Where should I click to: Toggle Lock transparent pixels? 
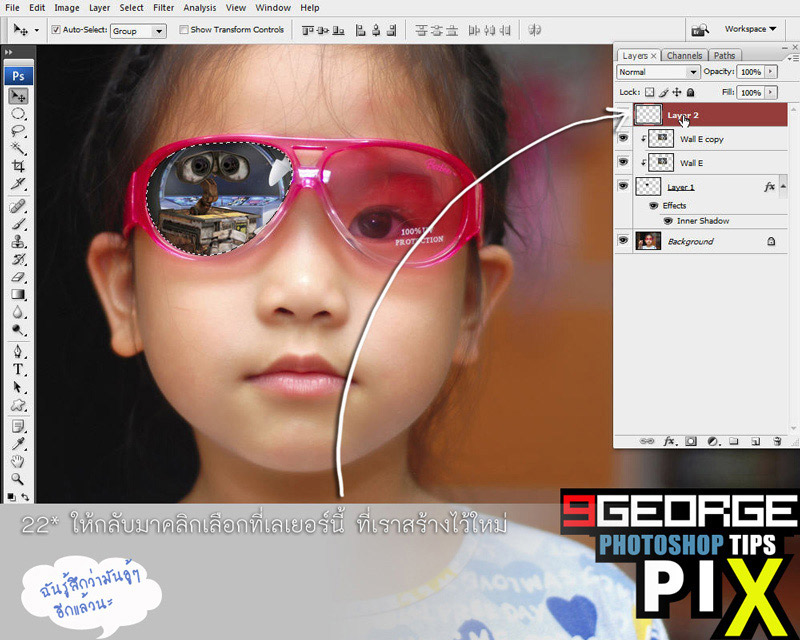coord(649,92)
